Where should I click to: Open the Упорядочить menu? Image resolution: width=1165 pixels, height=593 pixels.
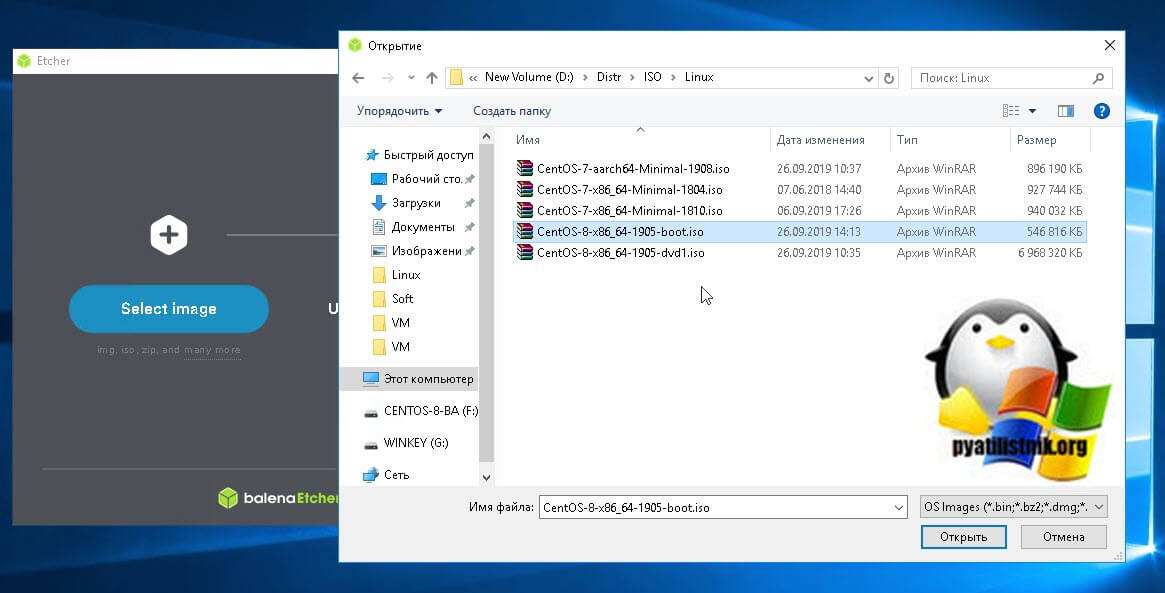[399, 111]
